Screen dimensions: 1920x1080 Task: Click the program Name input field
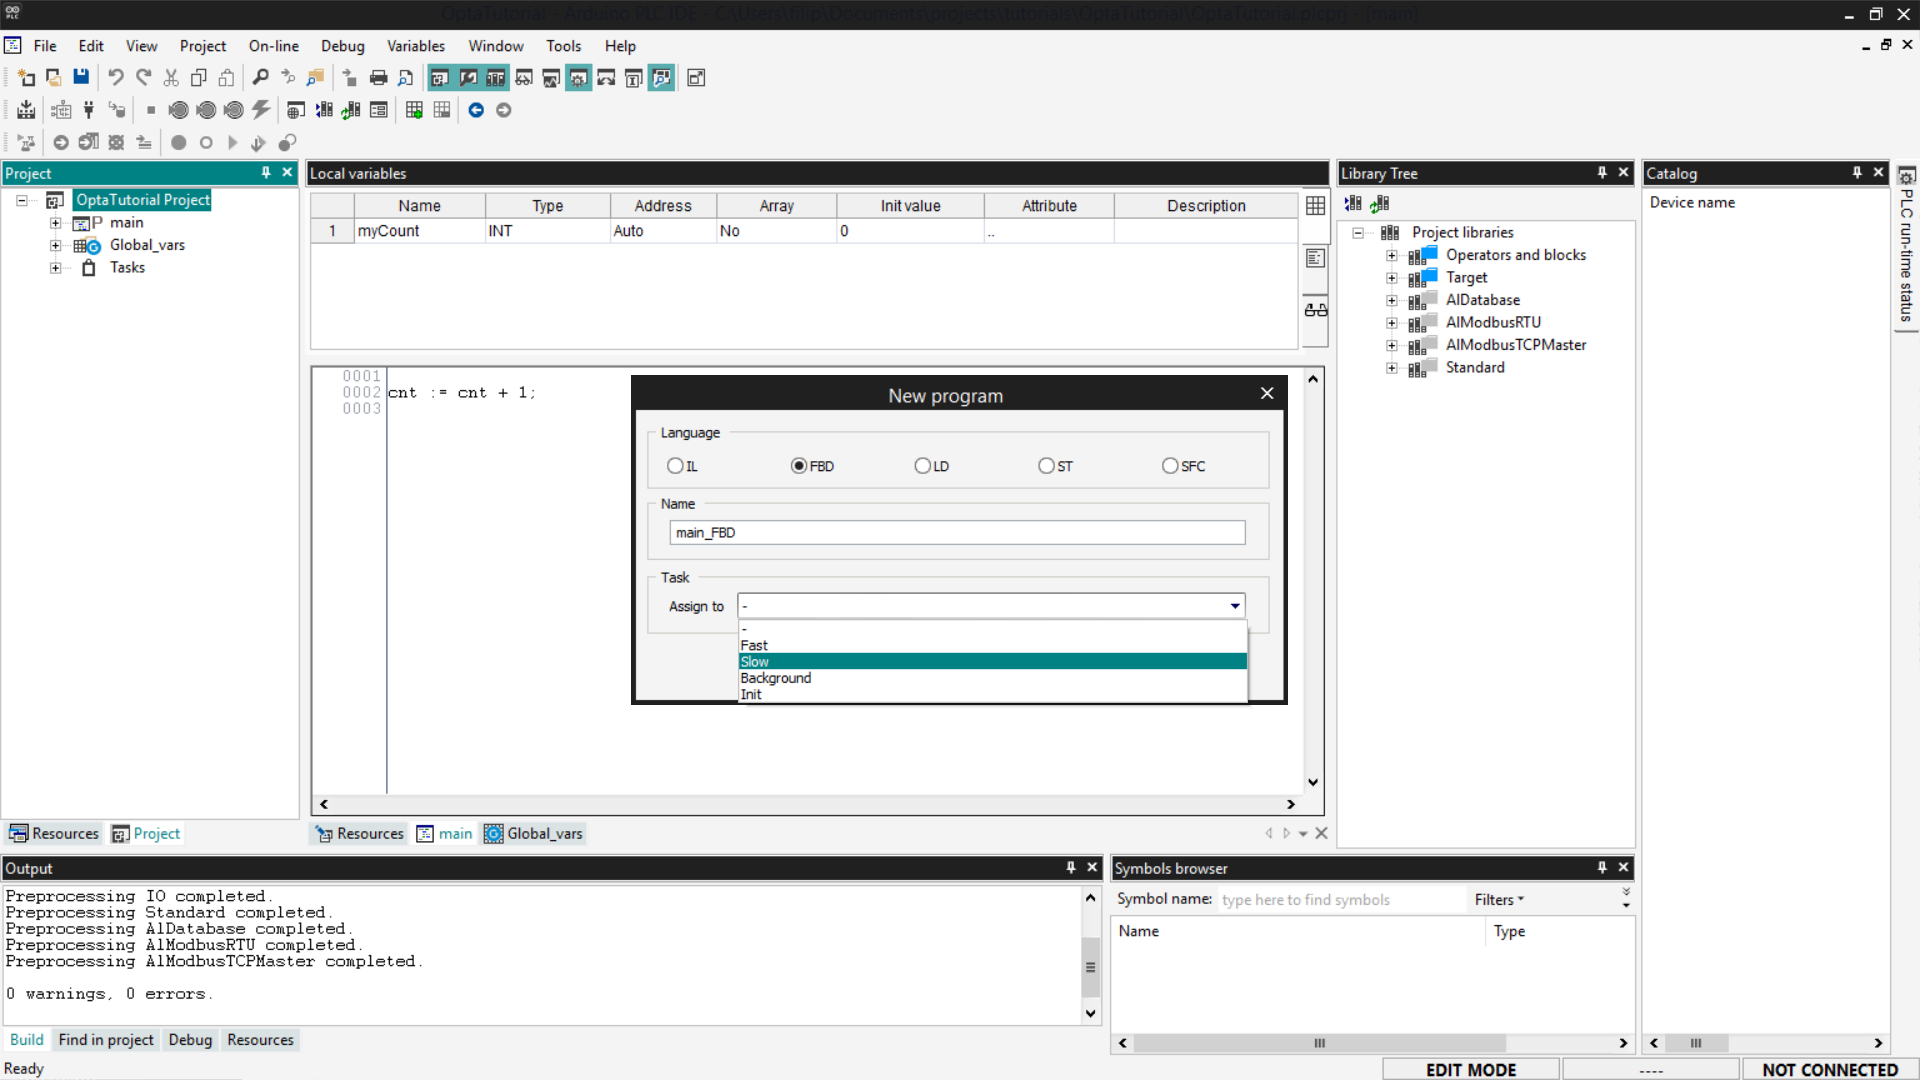957,533
